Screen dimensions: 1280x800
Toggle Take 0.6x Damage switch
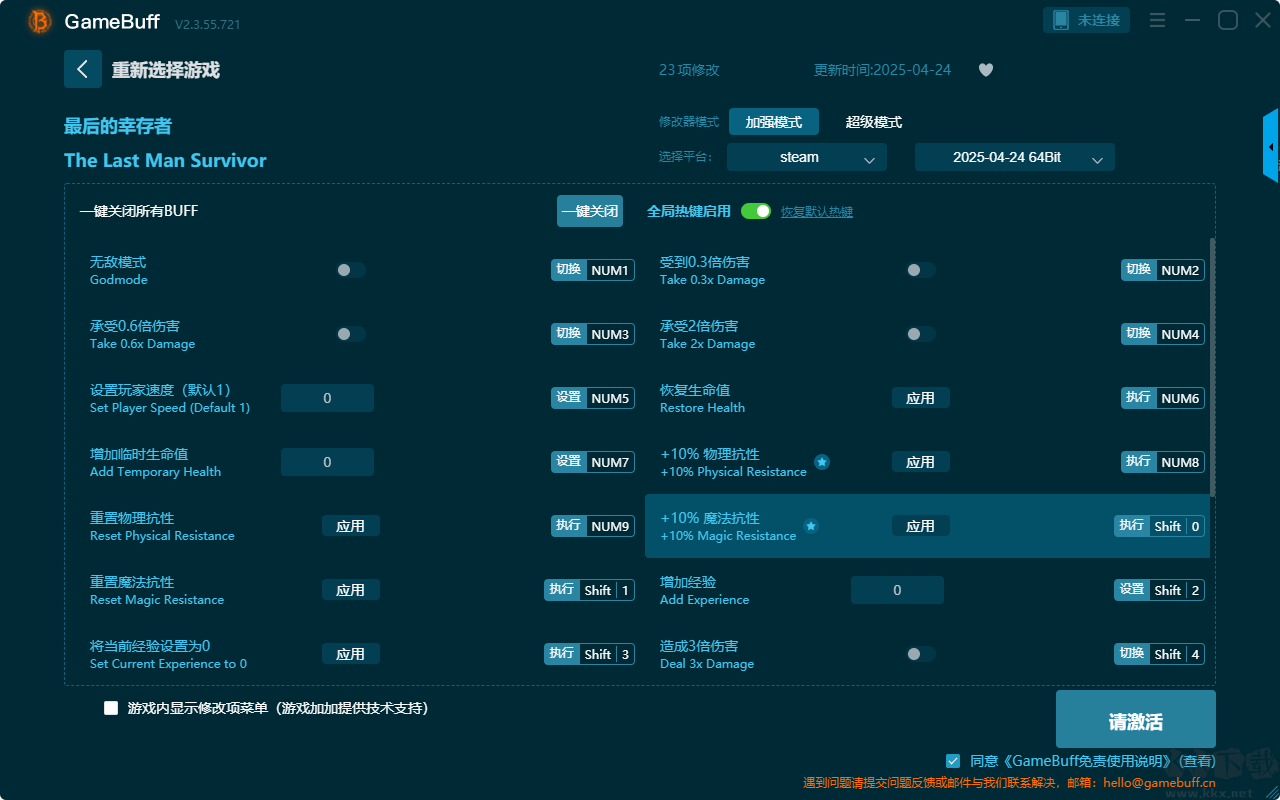click(351, 334)
